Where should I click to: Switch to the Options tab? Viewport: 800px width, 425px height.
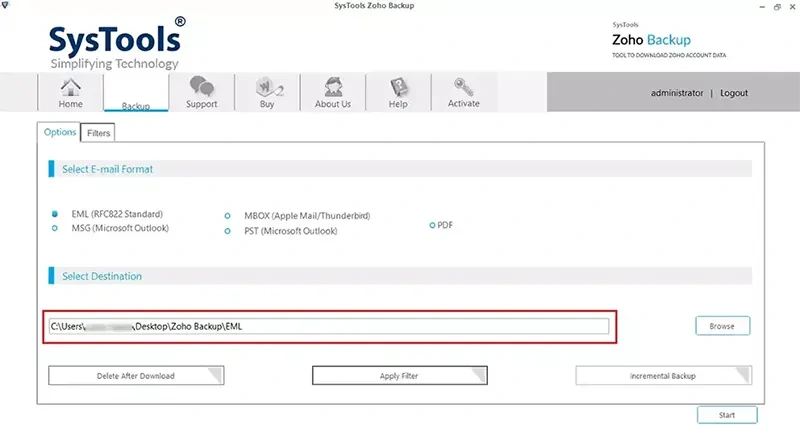click(x=59, y=132)
